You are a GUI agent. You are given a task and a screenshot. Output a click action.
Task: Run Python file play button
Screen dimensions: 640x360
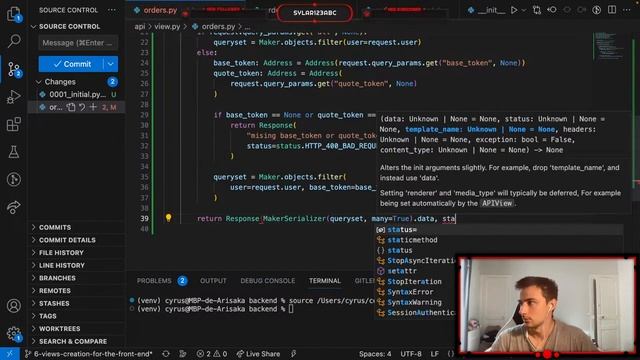pyautogui.click(x=514, y=10)
